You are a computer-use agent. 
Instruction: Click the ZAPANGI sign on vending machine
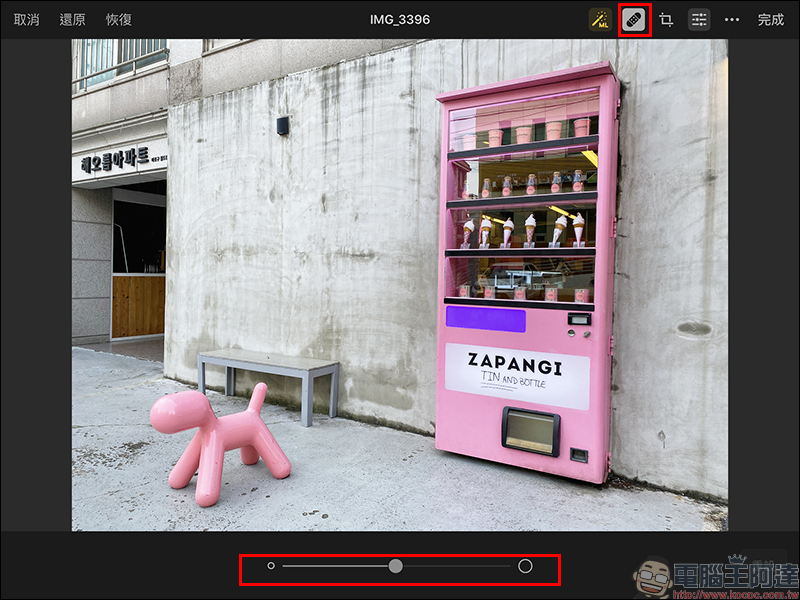tap(517, 376)
